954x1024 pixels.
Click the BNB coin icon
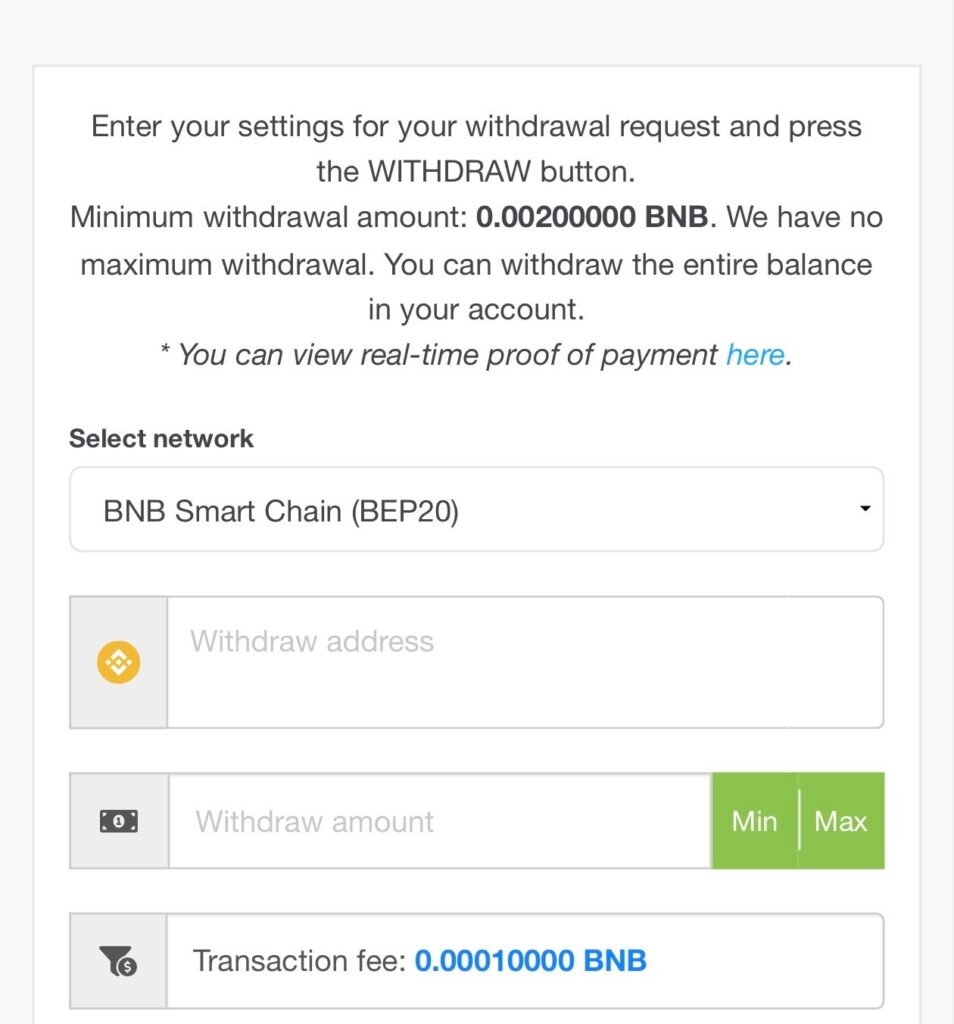[118, 662]
